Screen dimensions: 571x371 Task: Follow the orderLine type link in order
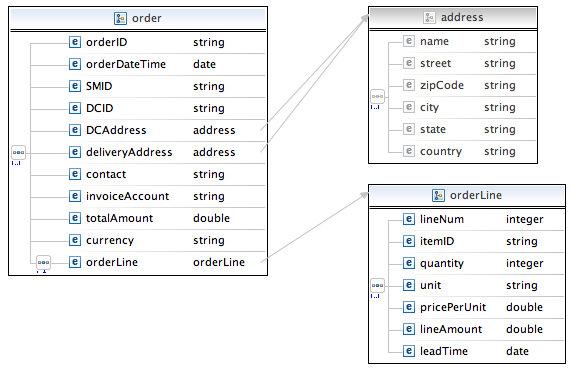219,262
